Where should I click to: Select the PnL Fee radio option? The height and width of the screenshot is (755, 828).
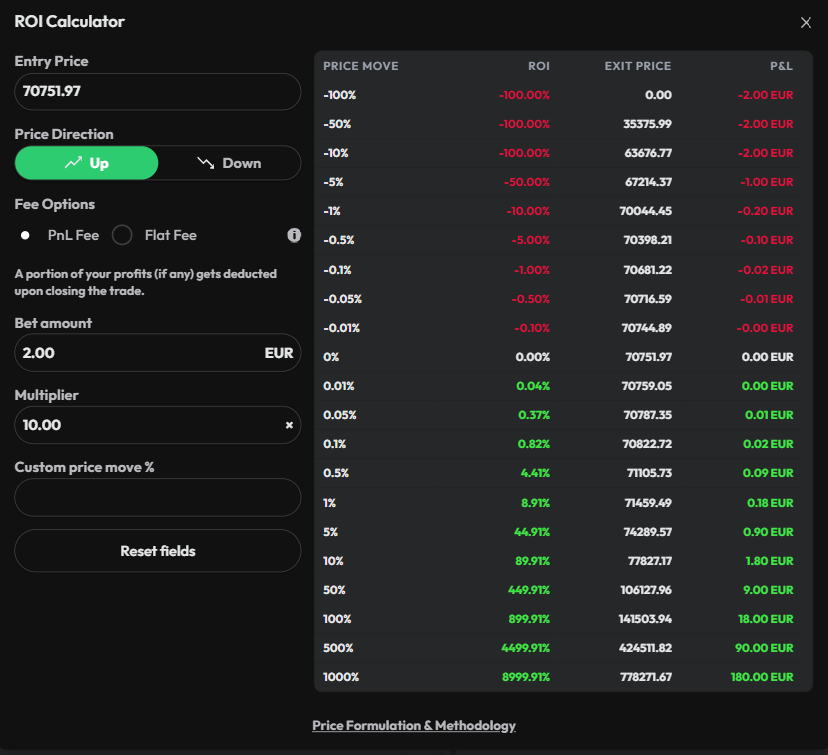click(x=26, y=235)
